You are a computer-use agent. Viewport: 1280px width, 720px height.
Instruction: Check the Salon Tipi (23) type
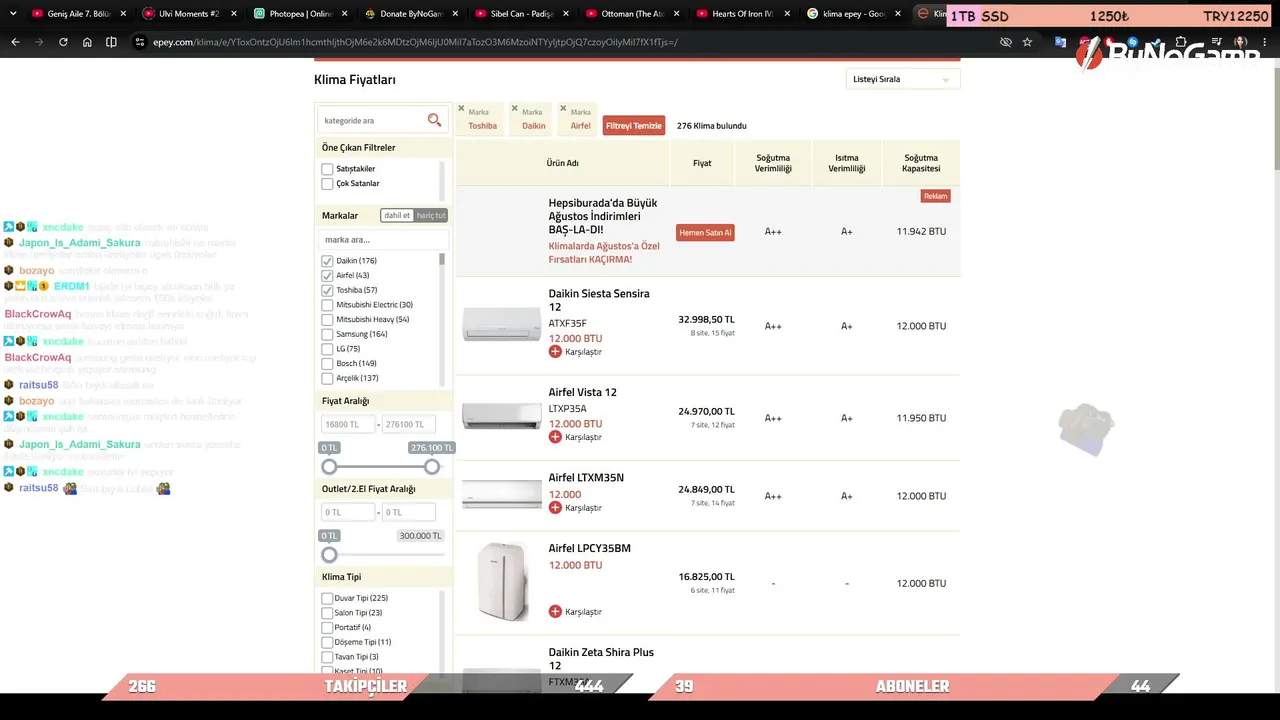coord(327,613)
